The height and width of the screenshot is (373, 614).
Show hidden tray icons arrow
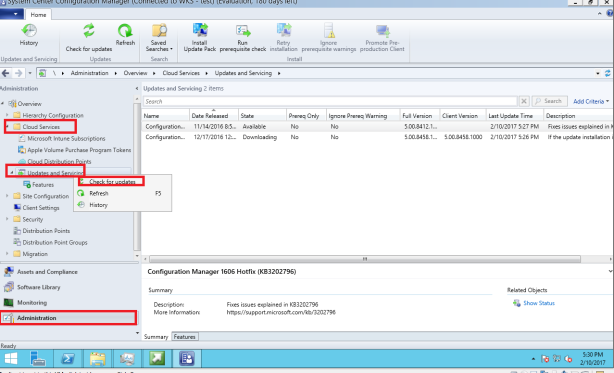(533, 359)
